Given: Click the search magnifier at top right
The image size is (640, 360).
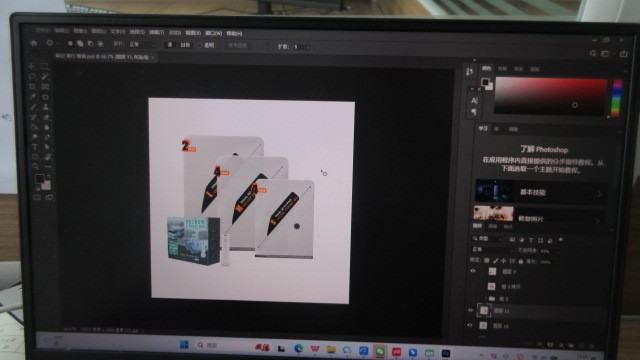Looking at the screenshot, I should pos(593,53).
